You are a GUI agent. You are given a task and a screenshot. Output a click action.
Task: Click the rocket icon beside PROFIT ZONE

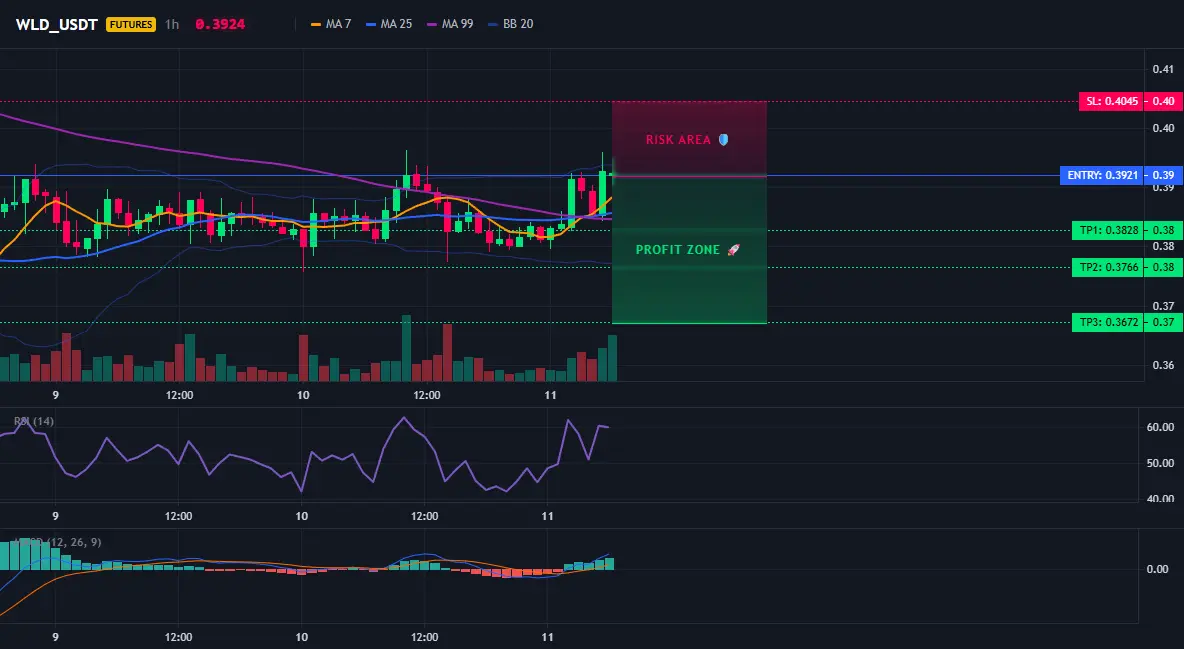click(x=733, y=249)
